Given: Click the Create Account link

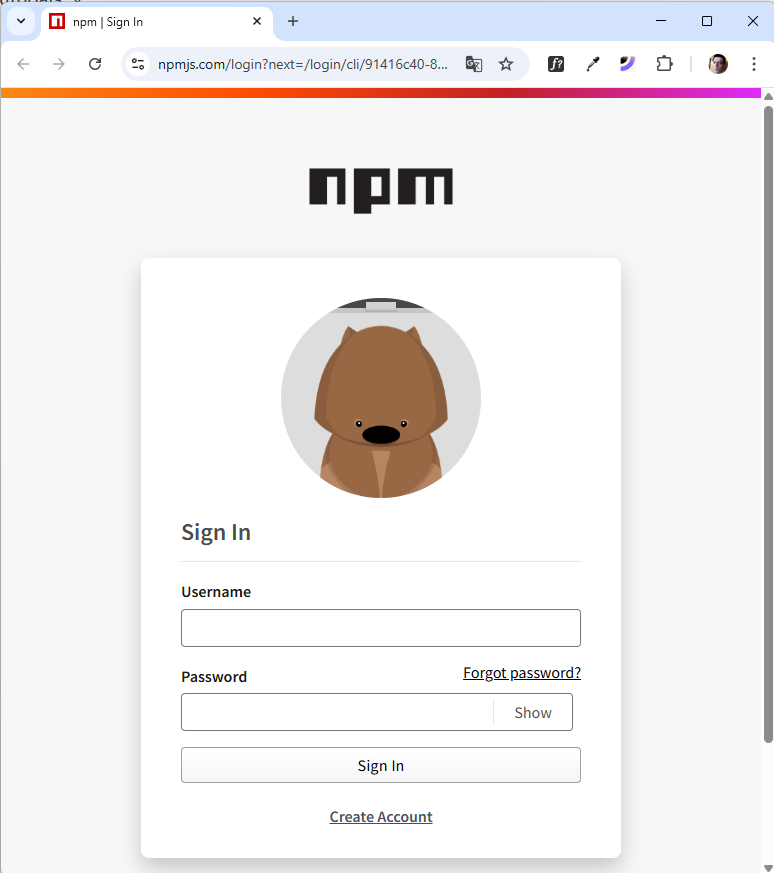Looking at the screenshot, I should coord(381,817).
